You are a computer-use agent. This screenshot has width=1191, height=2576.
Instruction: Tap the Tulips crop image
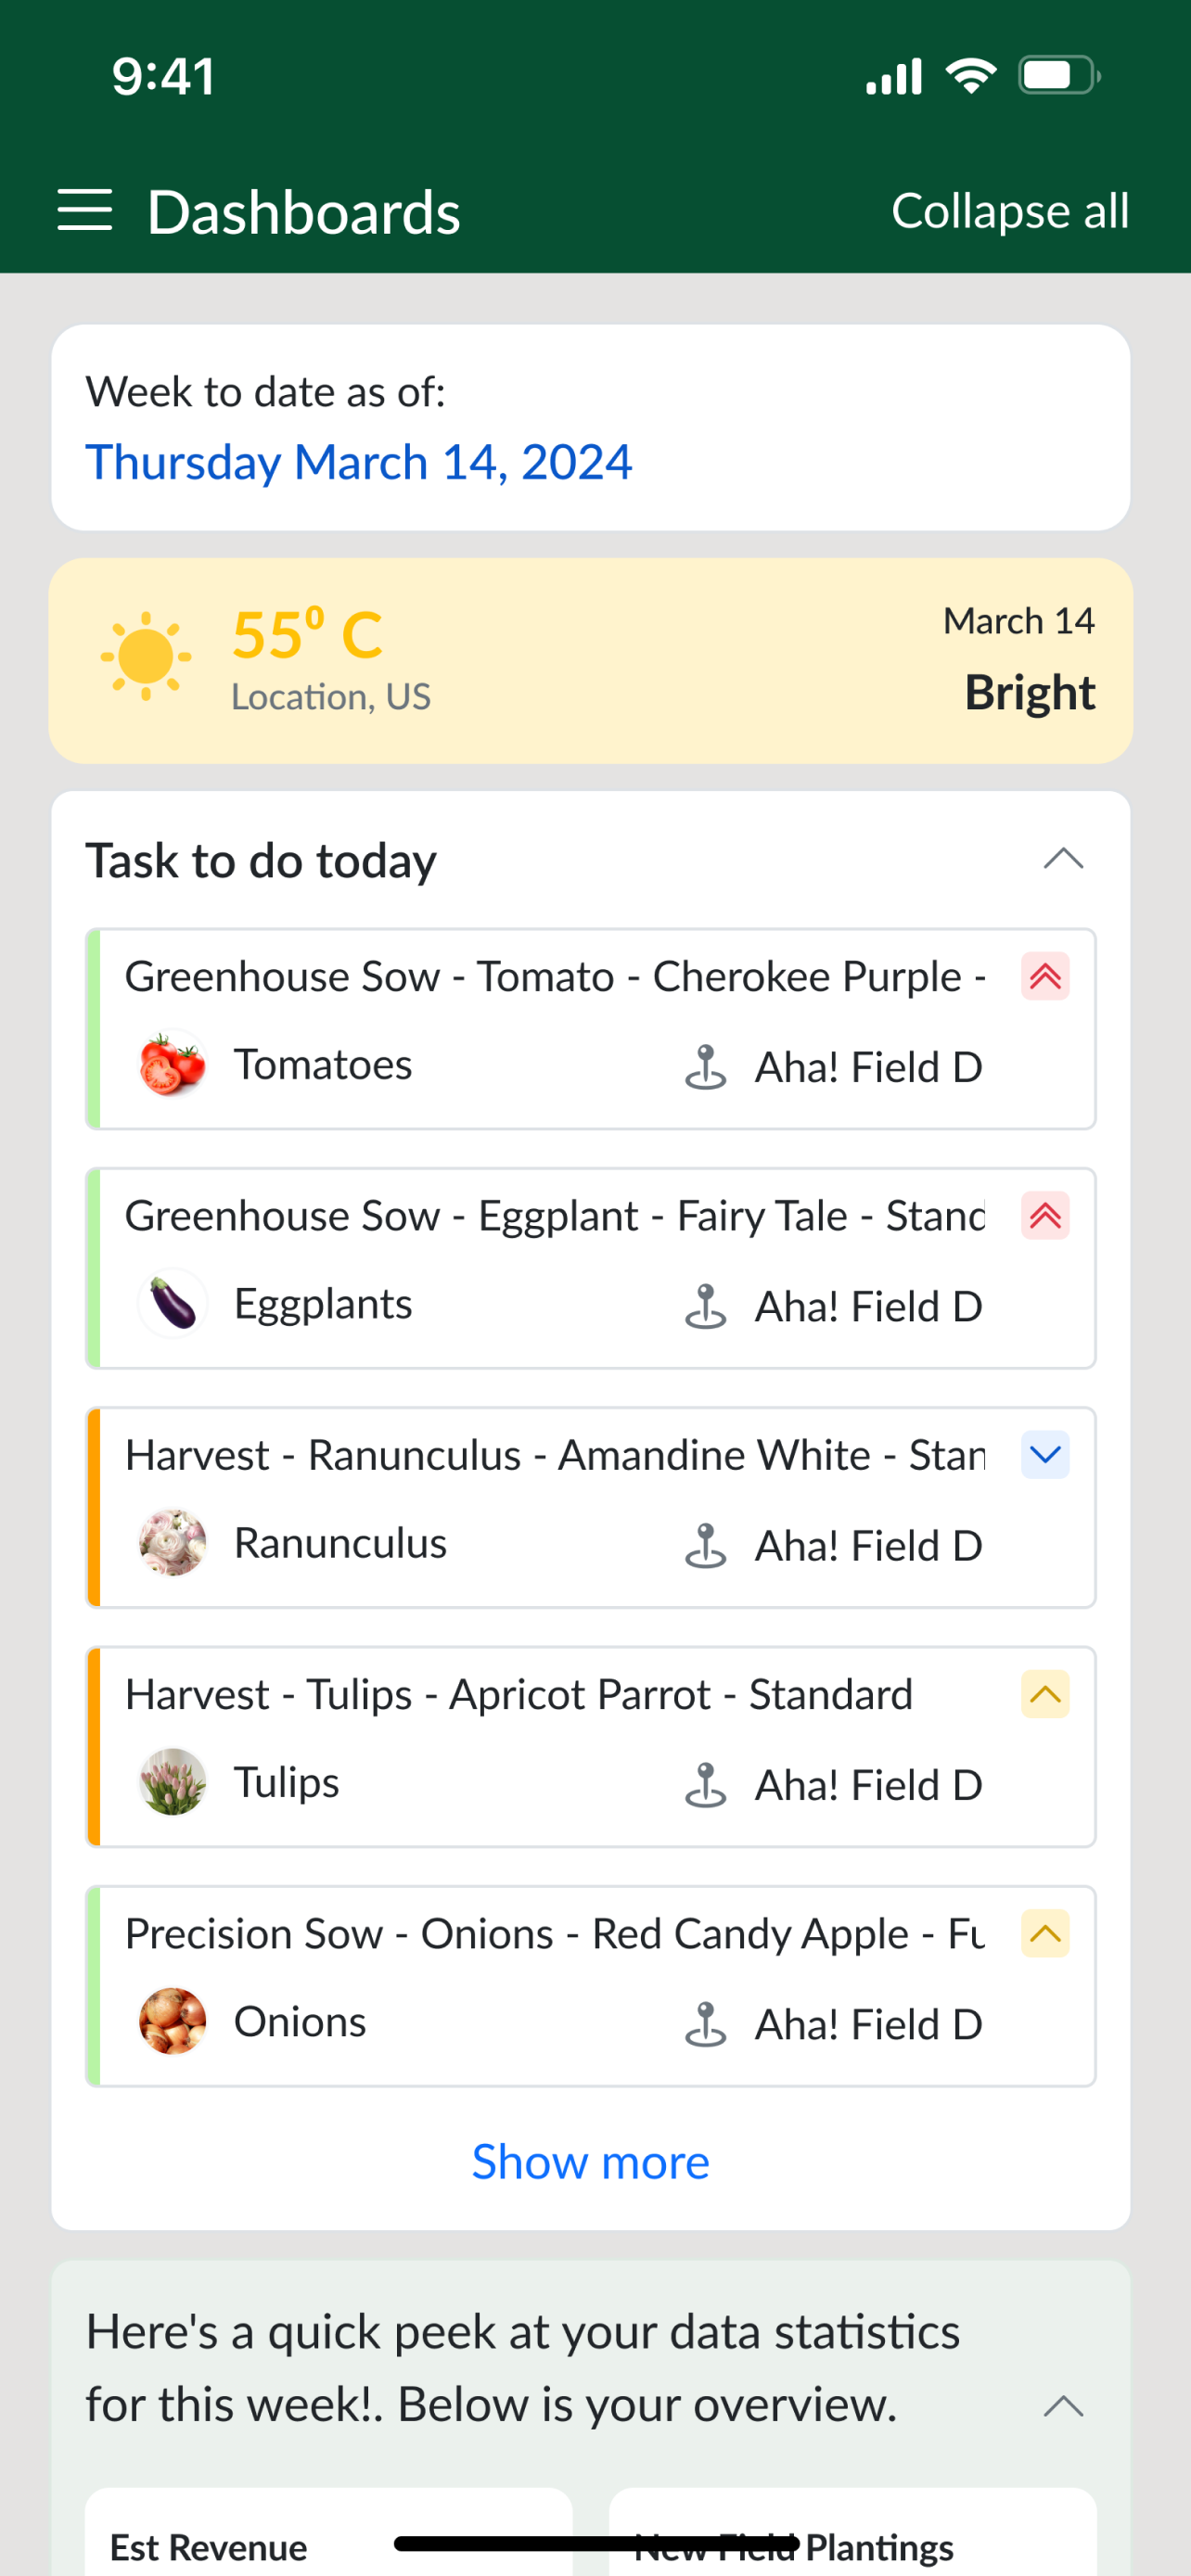click(172, 1782)
